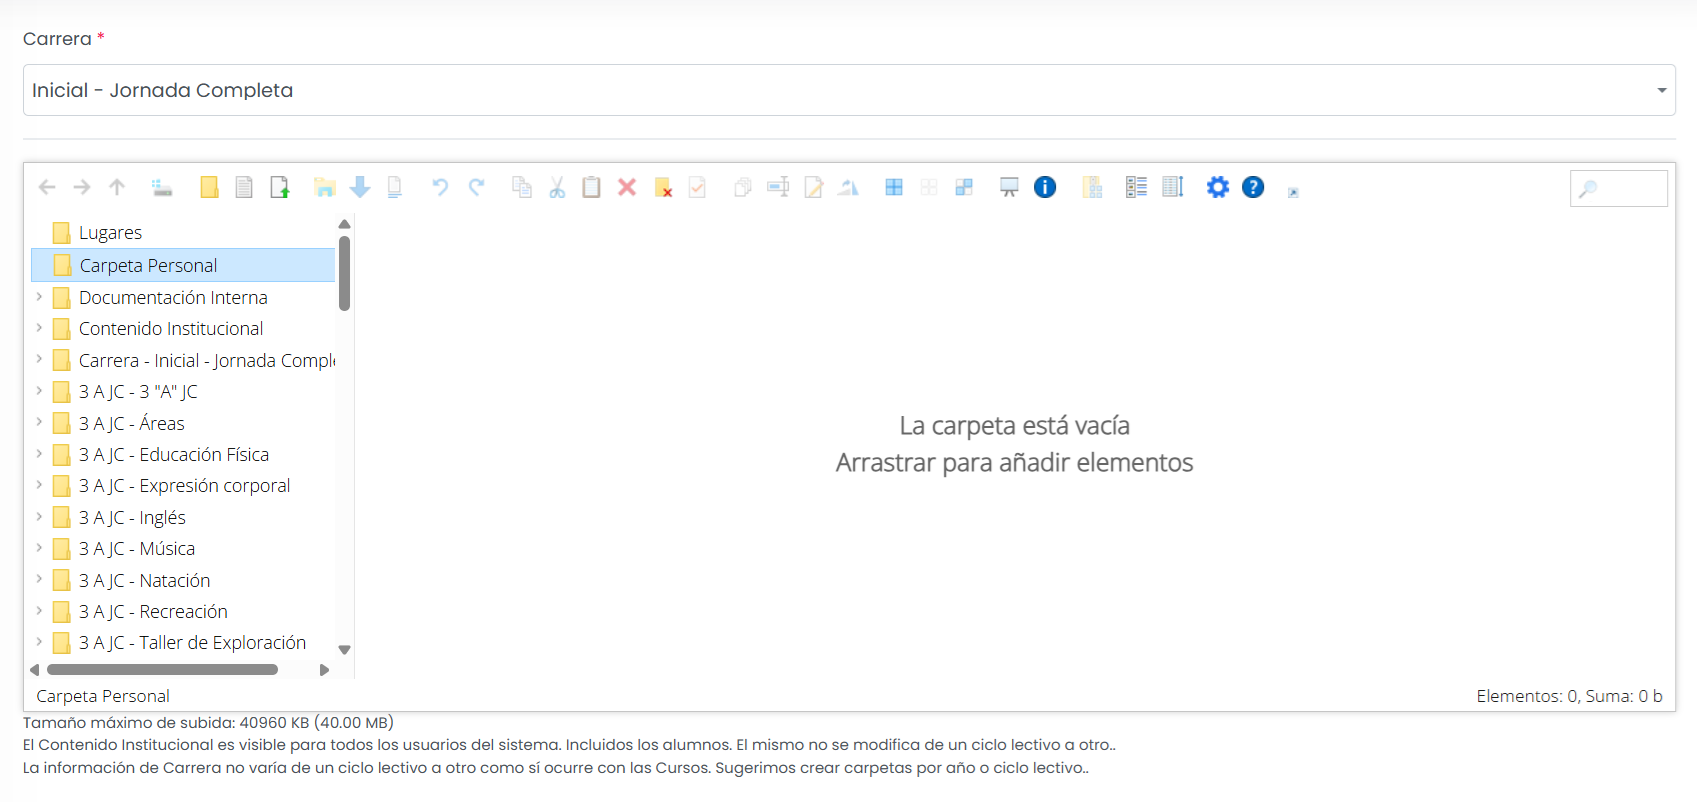Switch view mode to list/icons
The image size is (1697, 802).
click(1136, 187)
